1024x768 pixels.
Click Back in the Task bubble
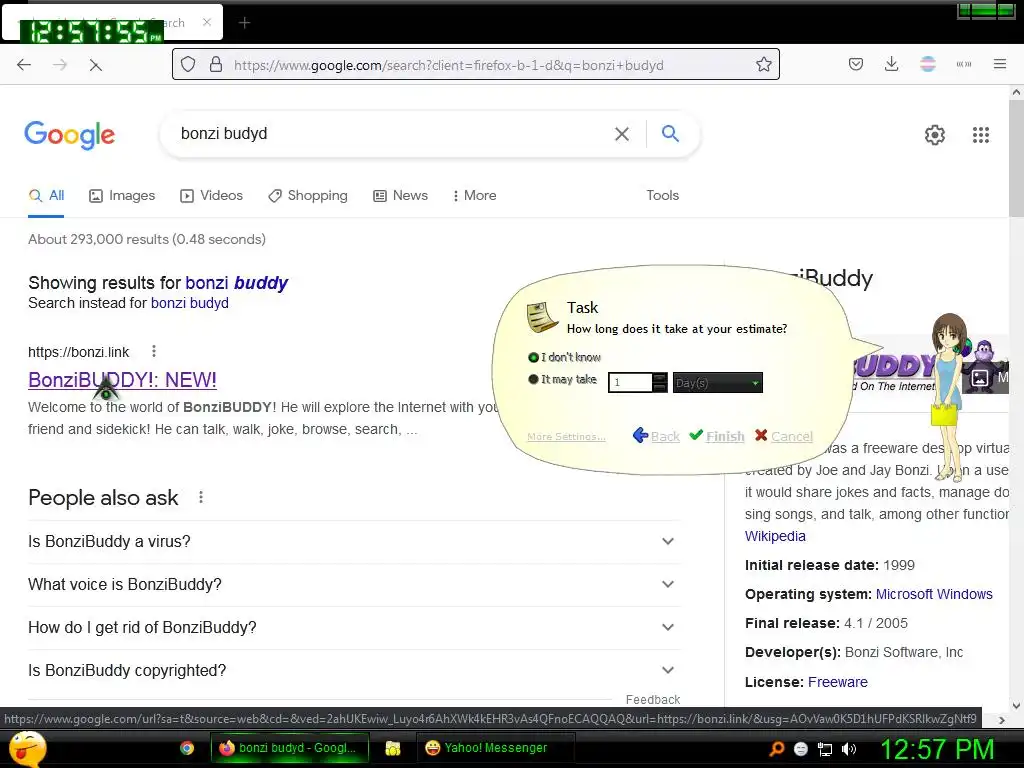(x=656, y=436)
